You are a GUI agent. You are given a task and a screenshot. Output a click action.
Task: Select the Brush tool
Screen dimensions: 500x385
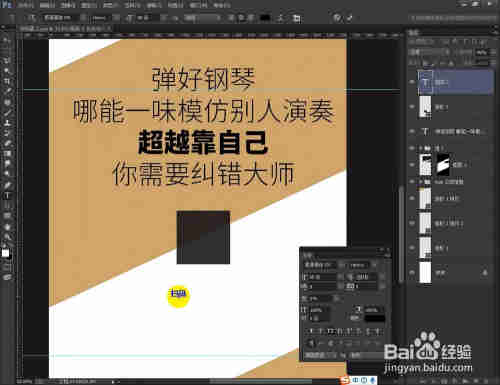click(x=7, y=112)
